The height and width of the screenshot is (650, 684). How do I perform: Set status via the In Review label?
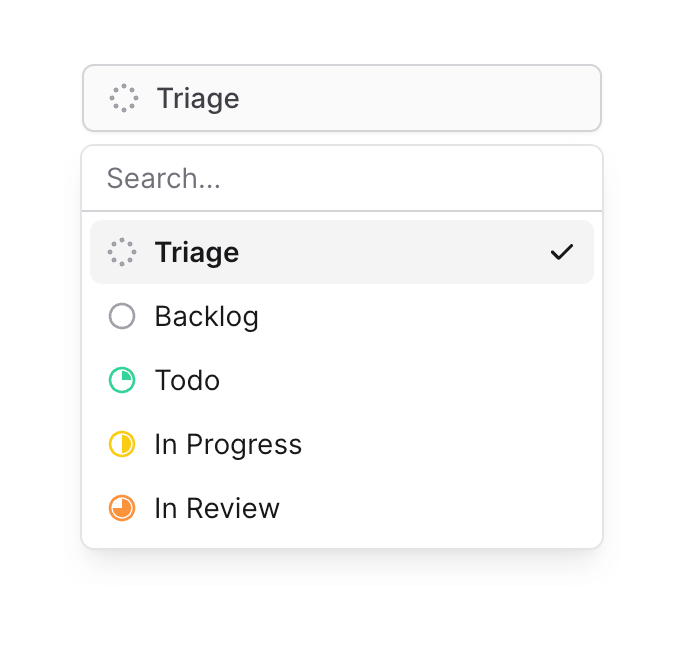[x=217, y=509]
